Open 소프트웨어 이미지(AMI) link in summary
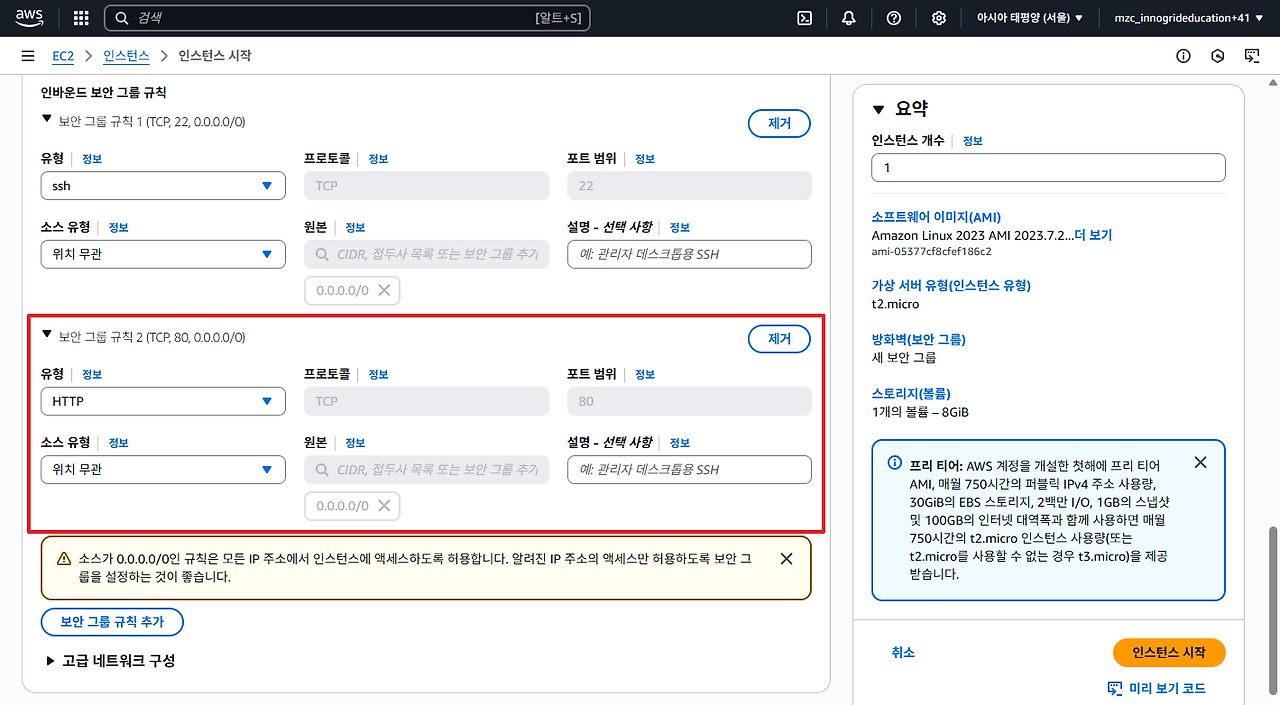 (936, 217)
